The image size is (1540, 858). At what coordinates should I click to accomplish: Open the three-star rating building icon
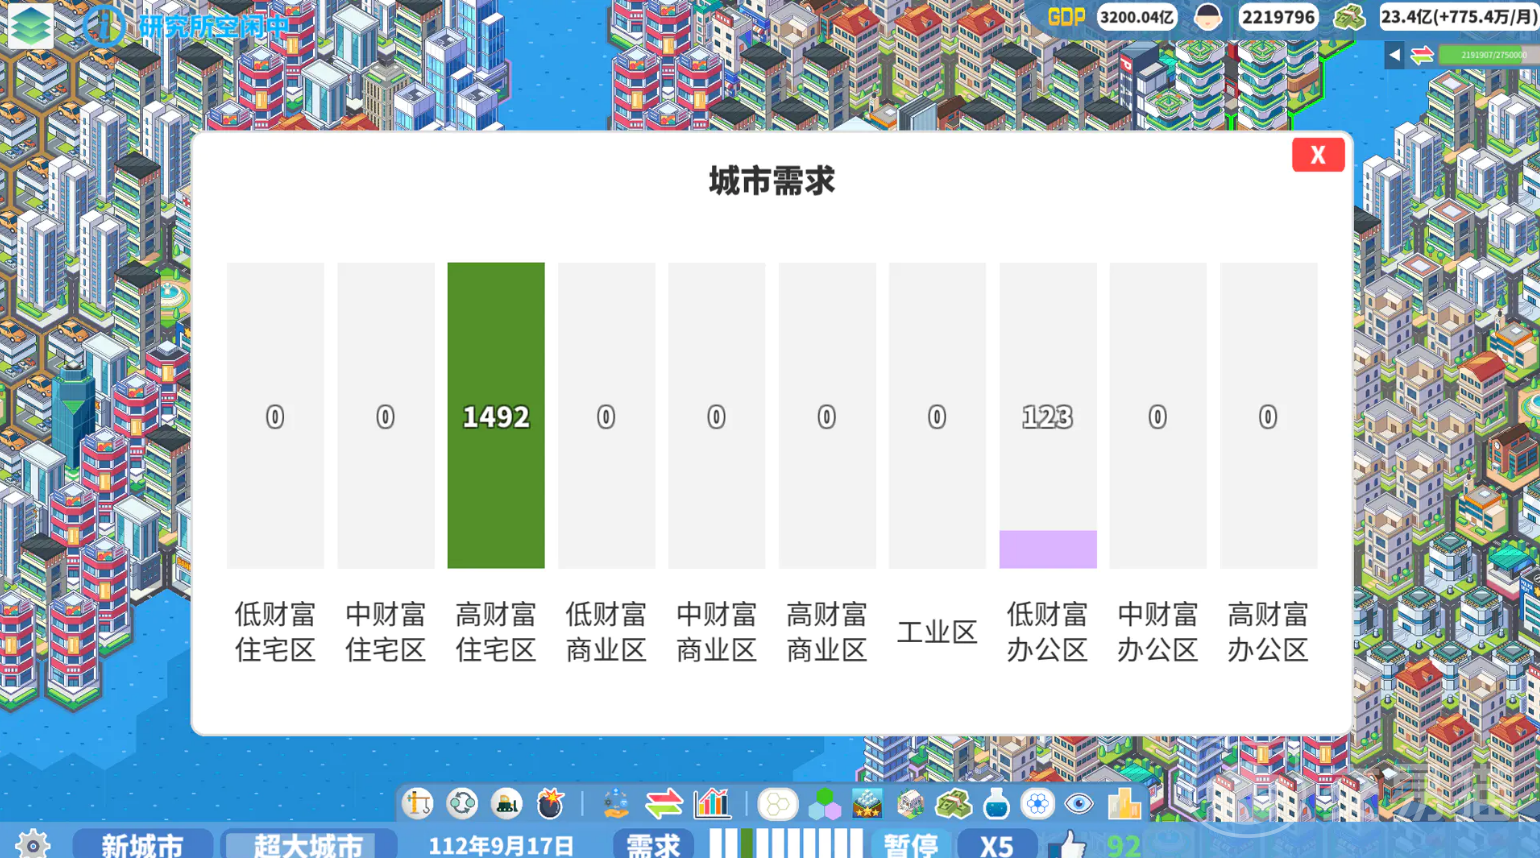pos(867,803)
